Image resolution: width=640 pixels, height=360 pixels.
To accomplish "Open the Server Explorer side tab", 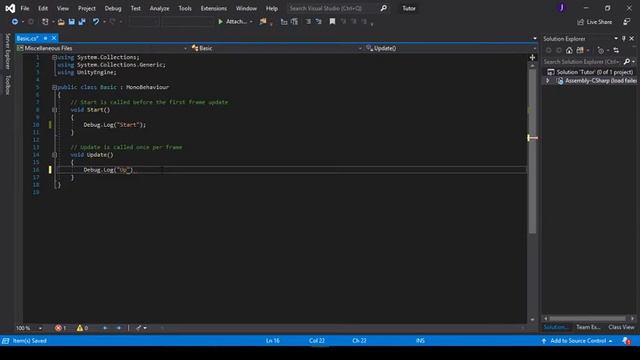I will pos(7,51).
